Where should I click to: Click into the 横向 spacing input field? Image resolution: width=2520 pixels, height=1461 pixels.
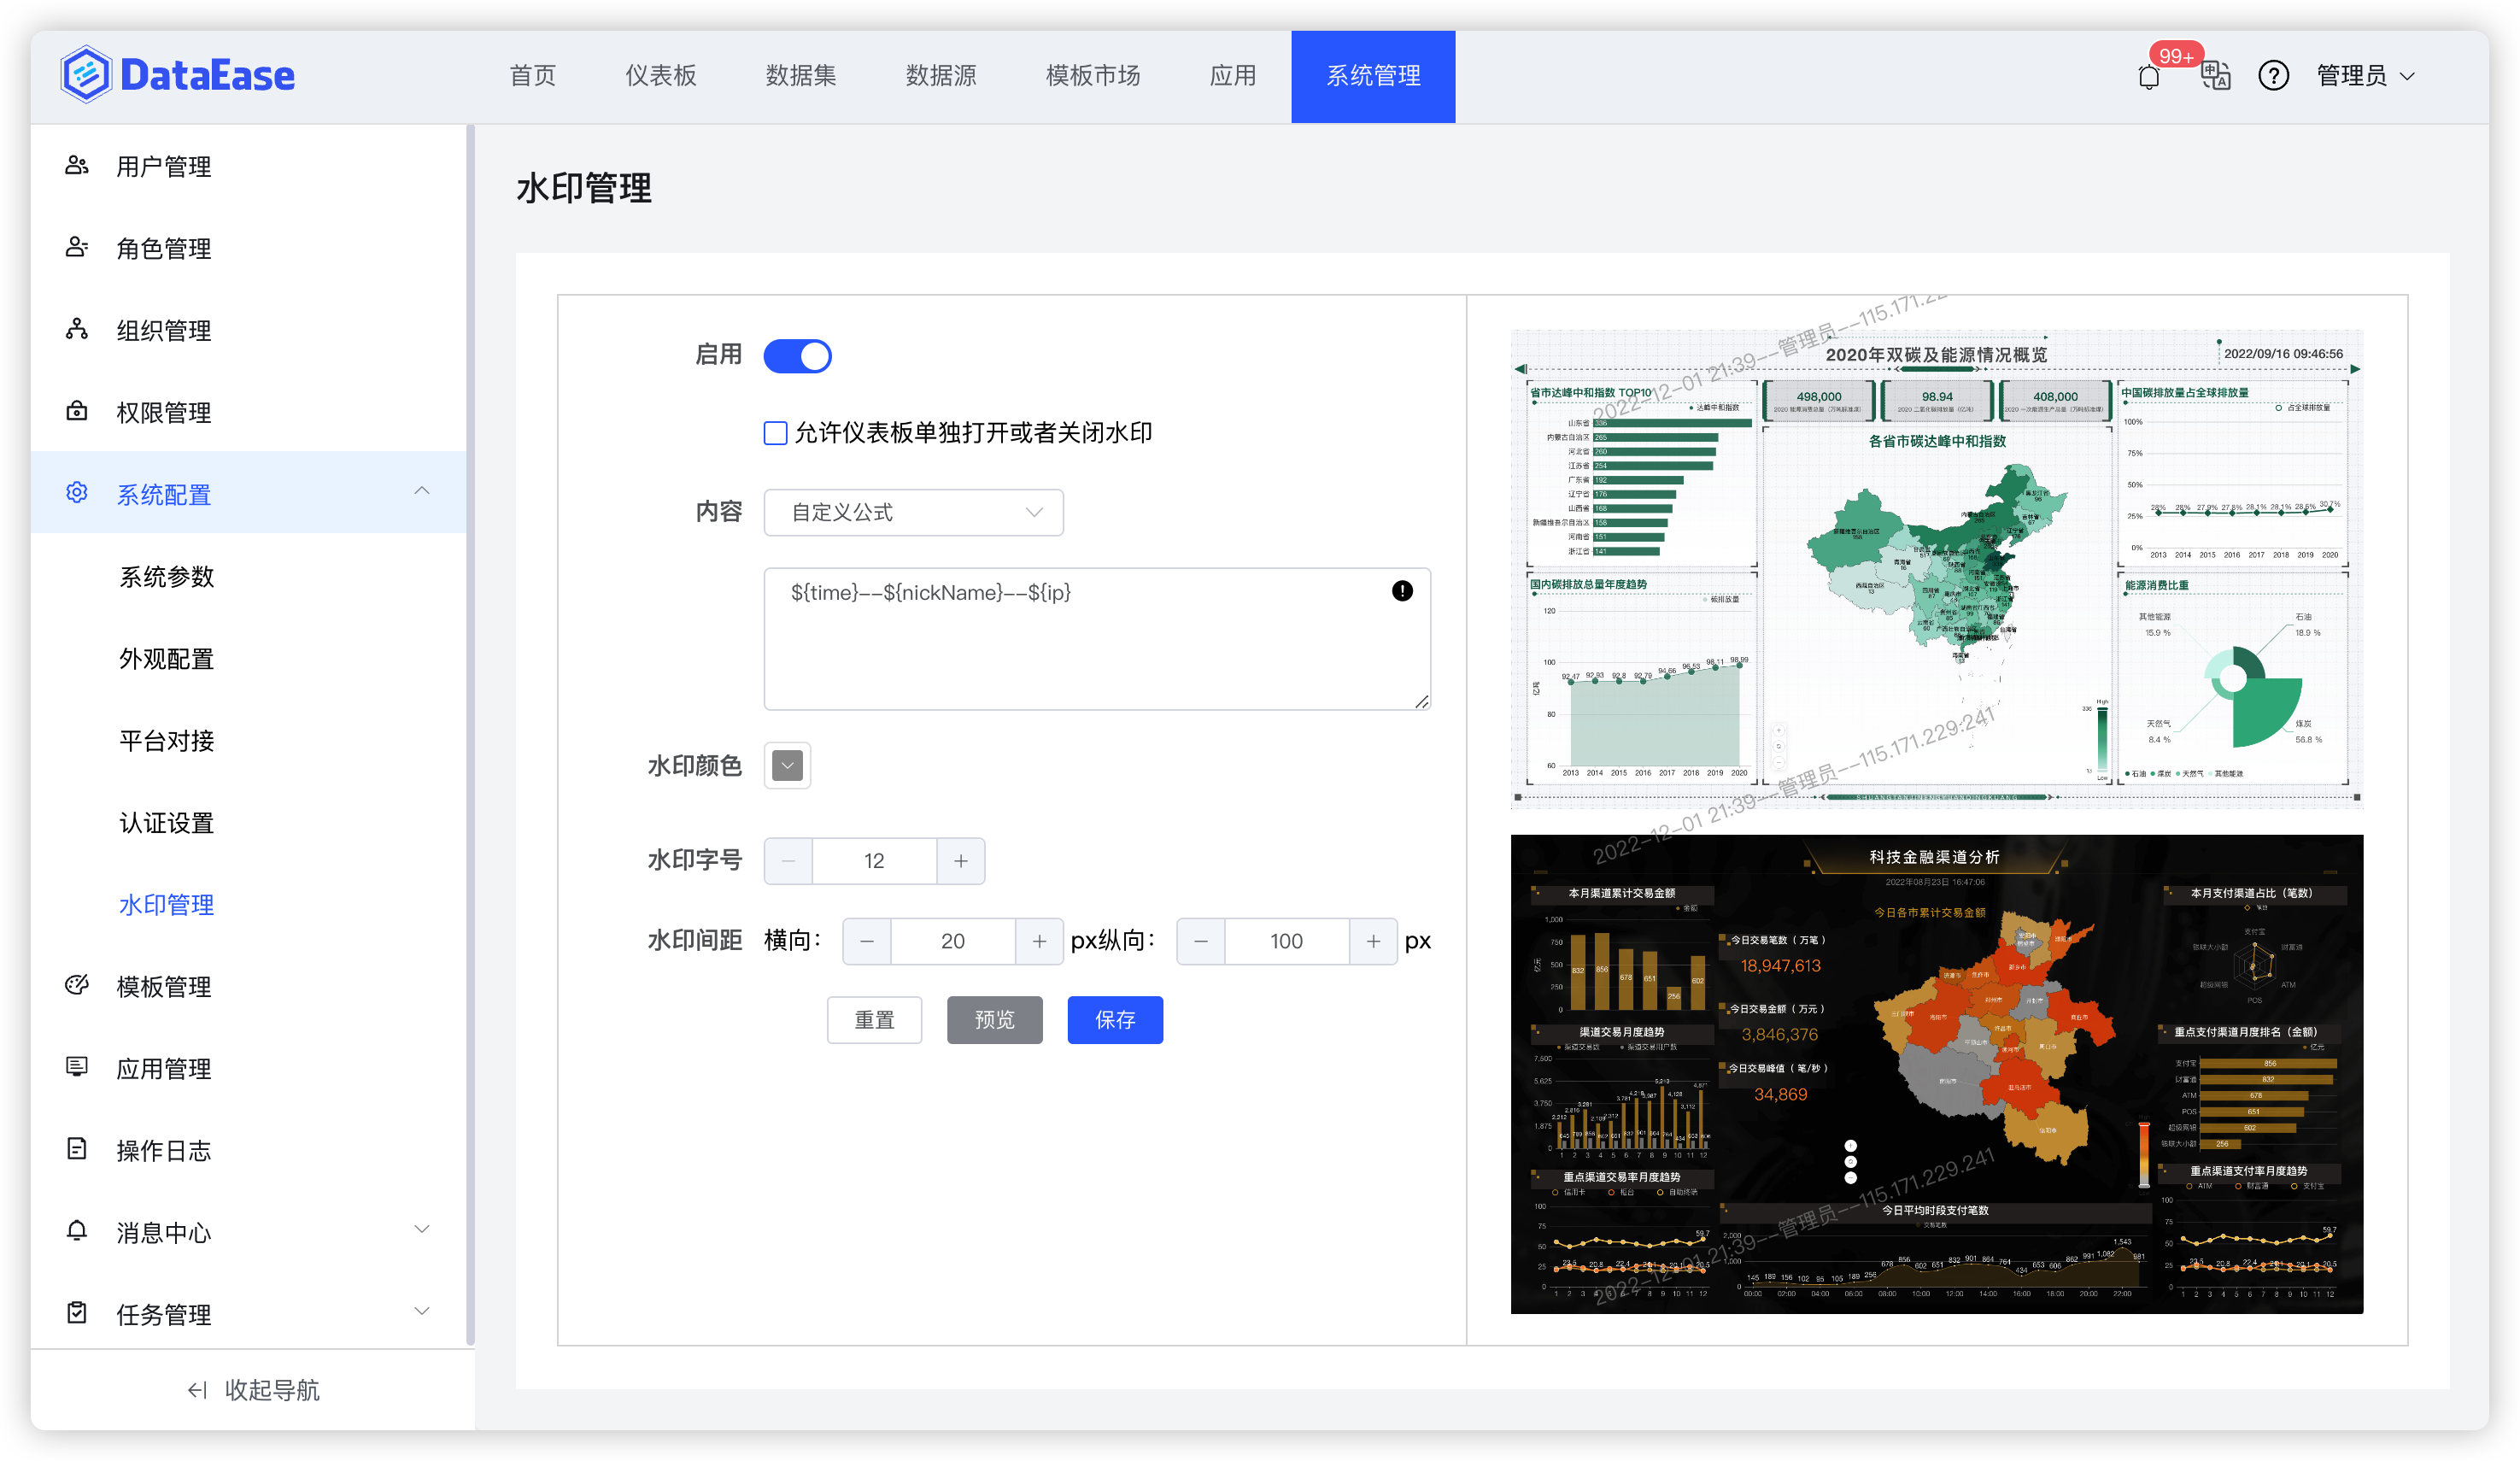point(952,941)
